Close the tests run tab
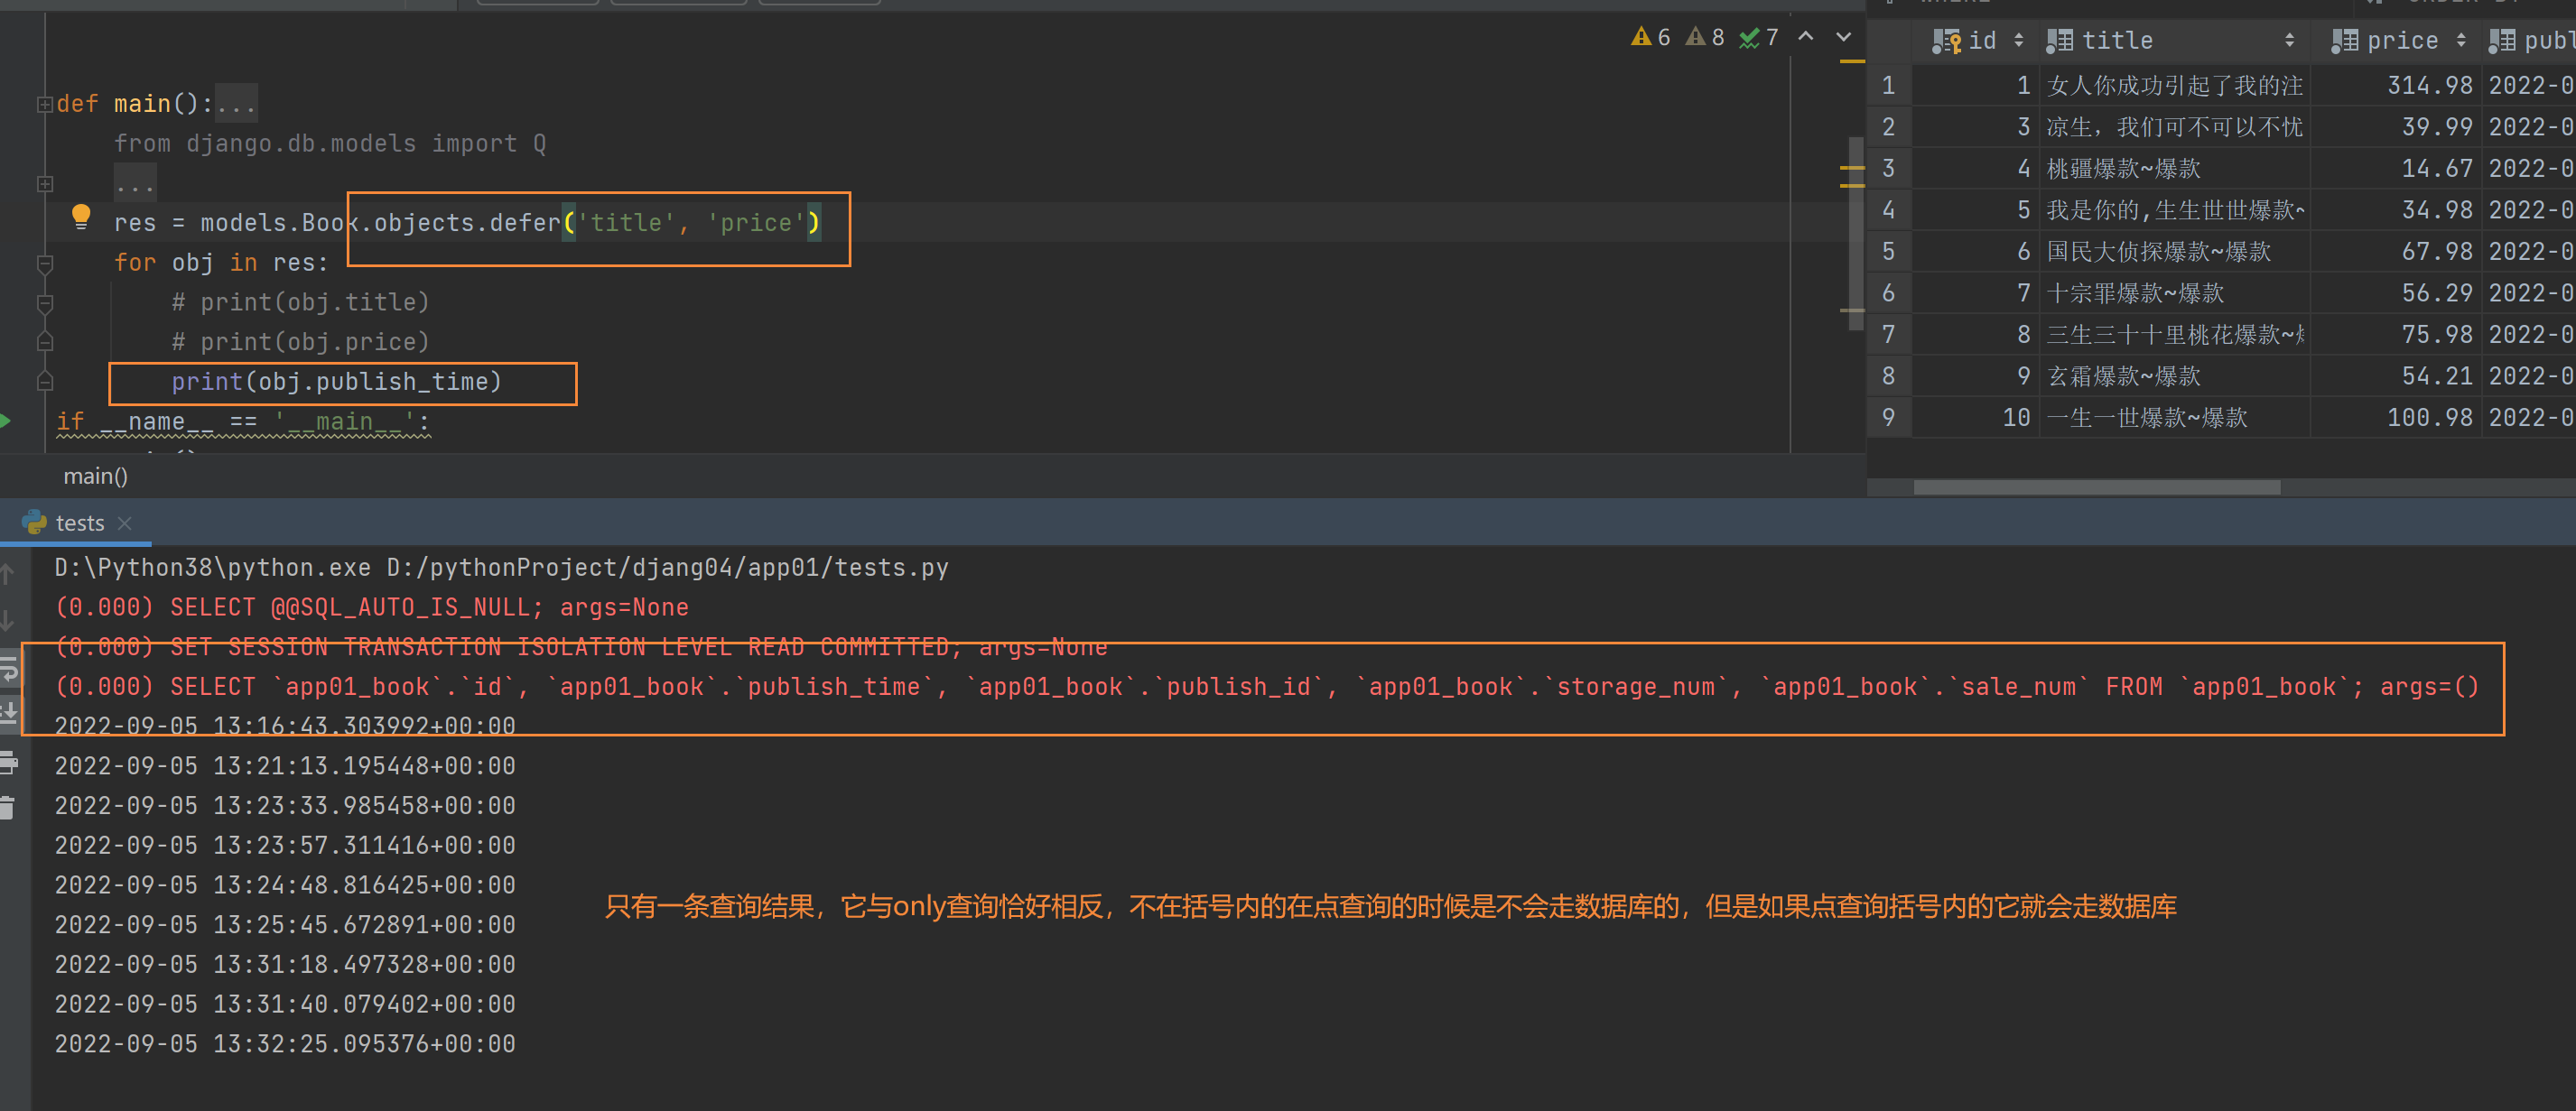The width and height of the screenshot is (2576, 1111). [125, 523]
